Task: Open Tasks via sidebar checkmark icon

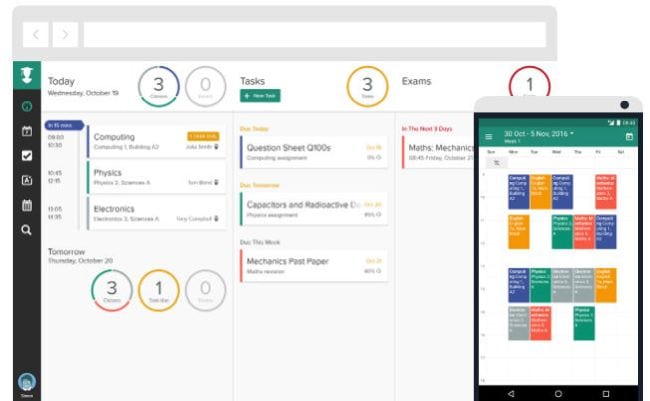Action: [x=26, y=155]
